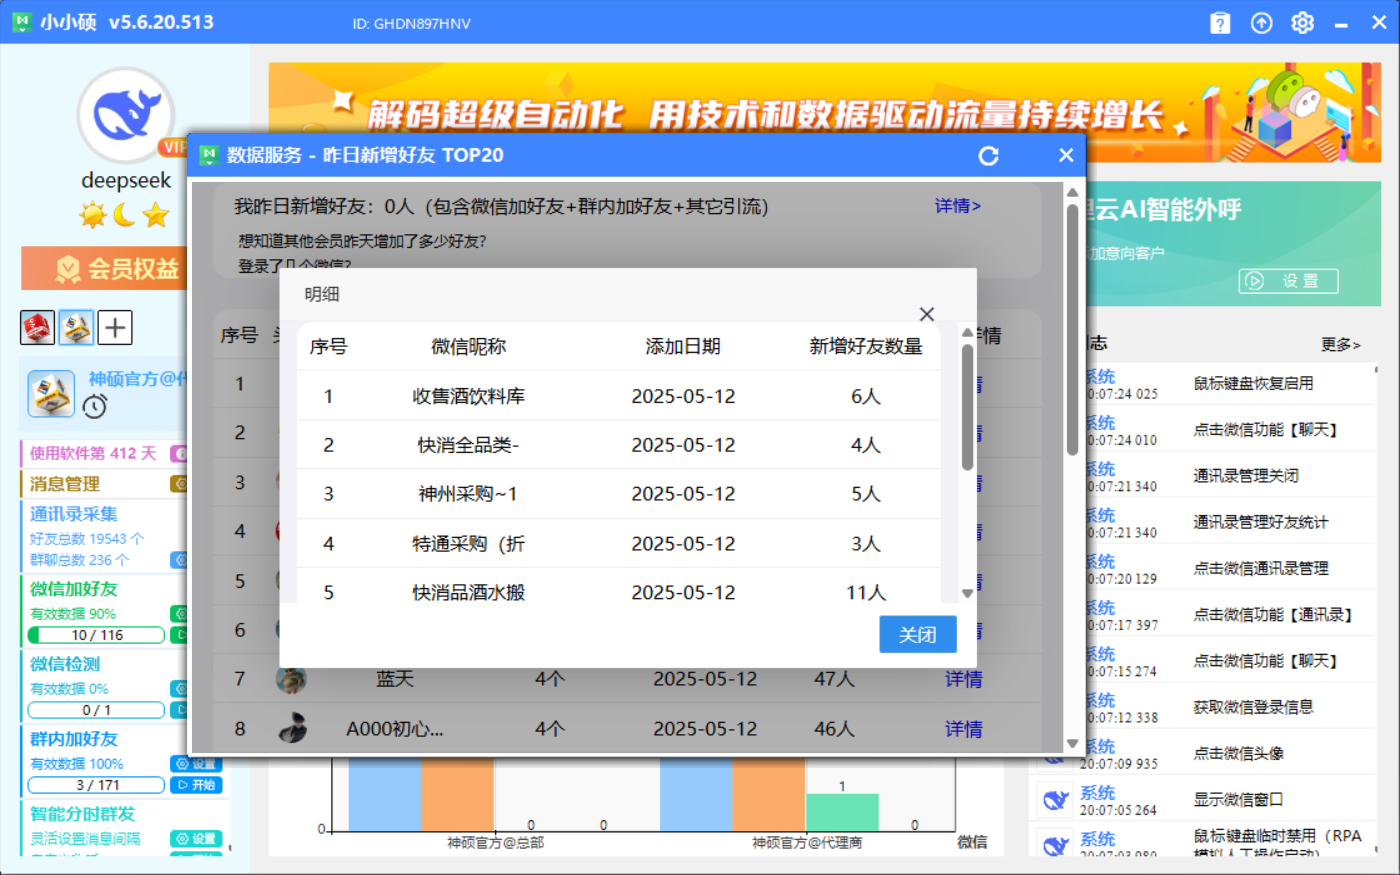Click the 点击微信头像 log entry
1400x875 pixels.
[x=1239, y=753]
